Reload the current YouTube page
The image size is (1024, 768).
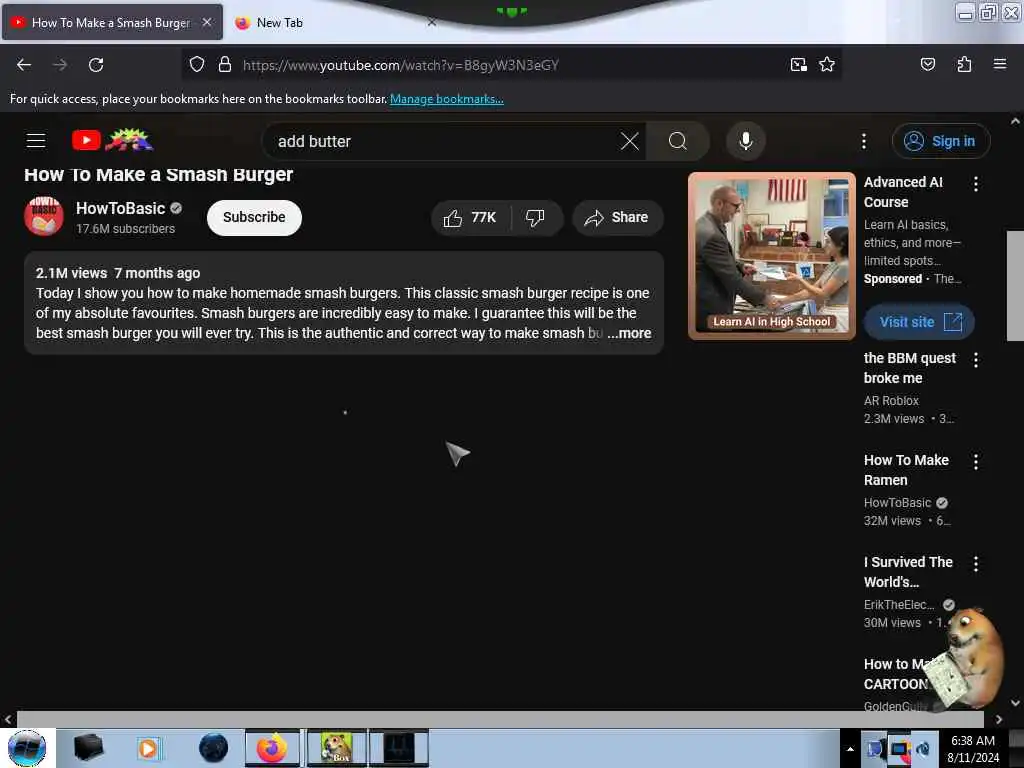pyautogui.click(x=96, y=65)
